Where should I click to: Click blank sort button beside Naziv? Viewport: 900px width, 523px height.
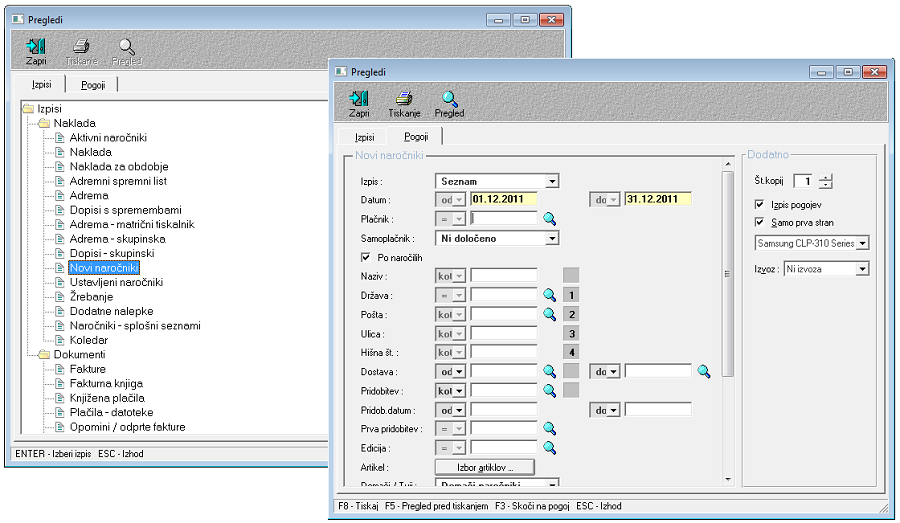click(x=571, y=276)
